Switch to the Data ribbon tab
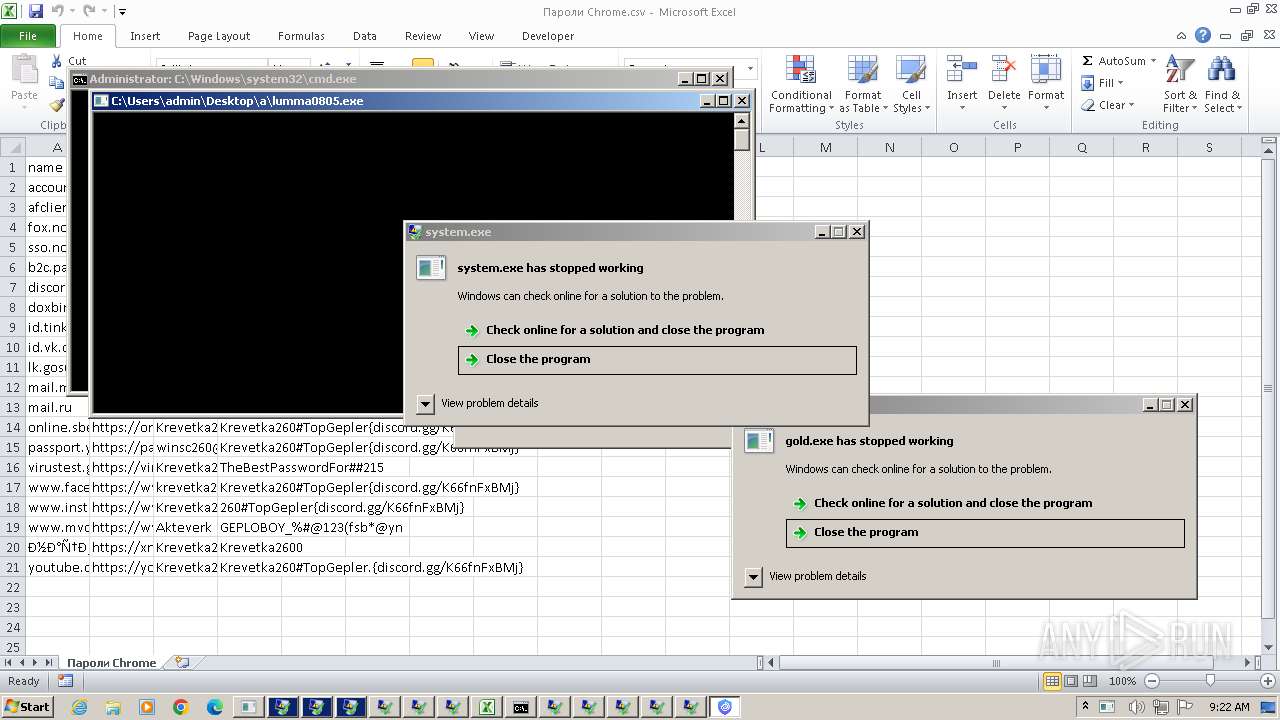Screen dimensions: 1280x720 (x=365, y=36)
